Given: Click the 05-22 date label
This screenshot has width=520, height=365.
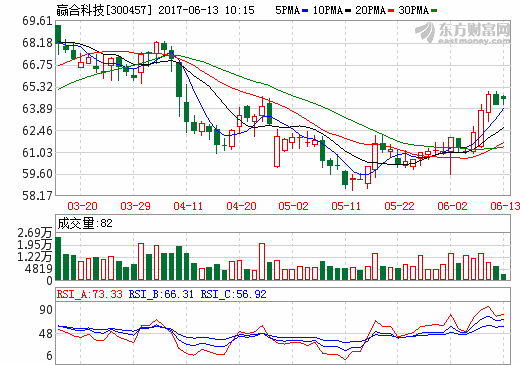Looking at the screenshot, I should tap(399, 206).
